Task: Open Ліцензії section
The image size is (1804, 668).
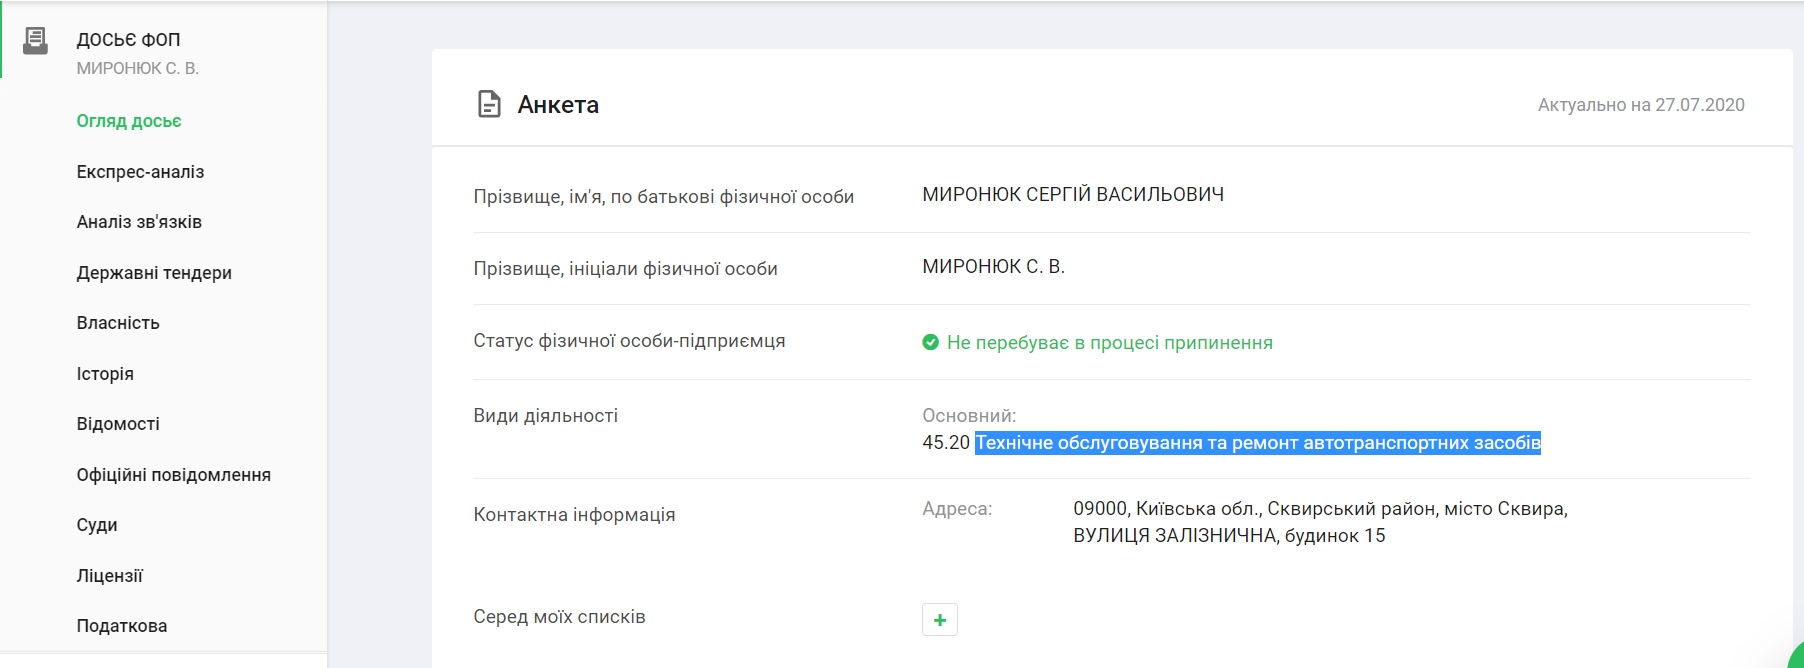Action: click(x=110, y=576)
